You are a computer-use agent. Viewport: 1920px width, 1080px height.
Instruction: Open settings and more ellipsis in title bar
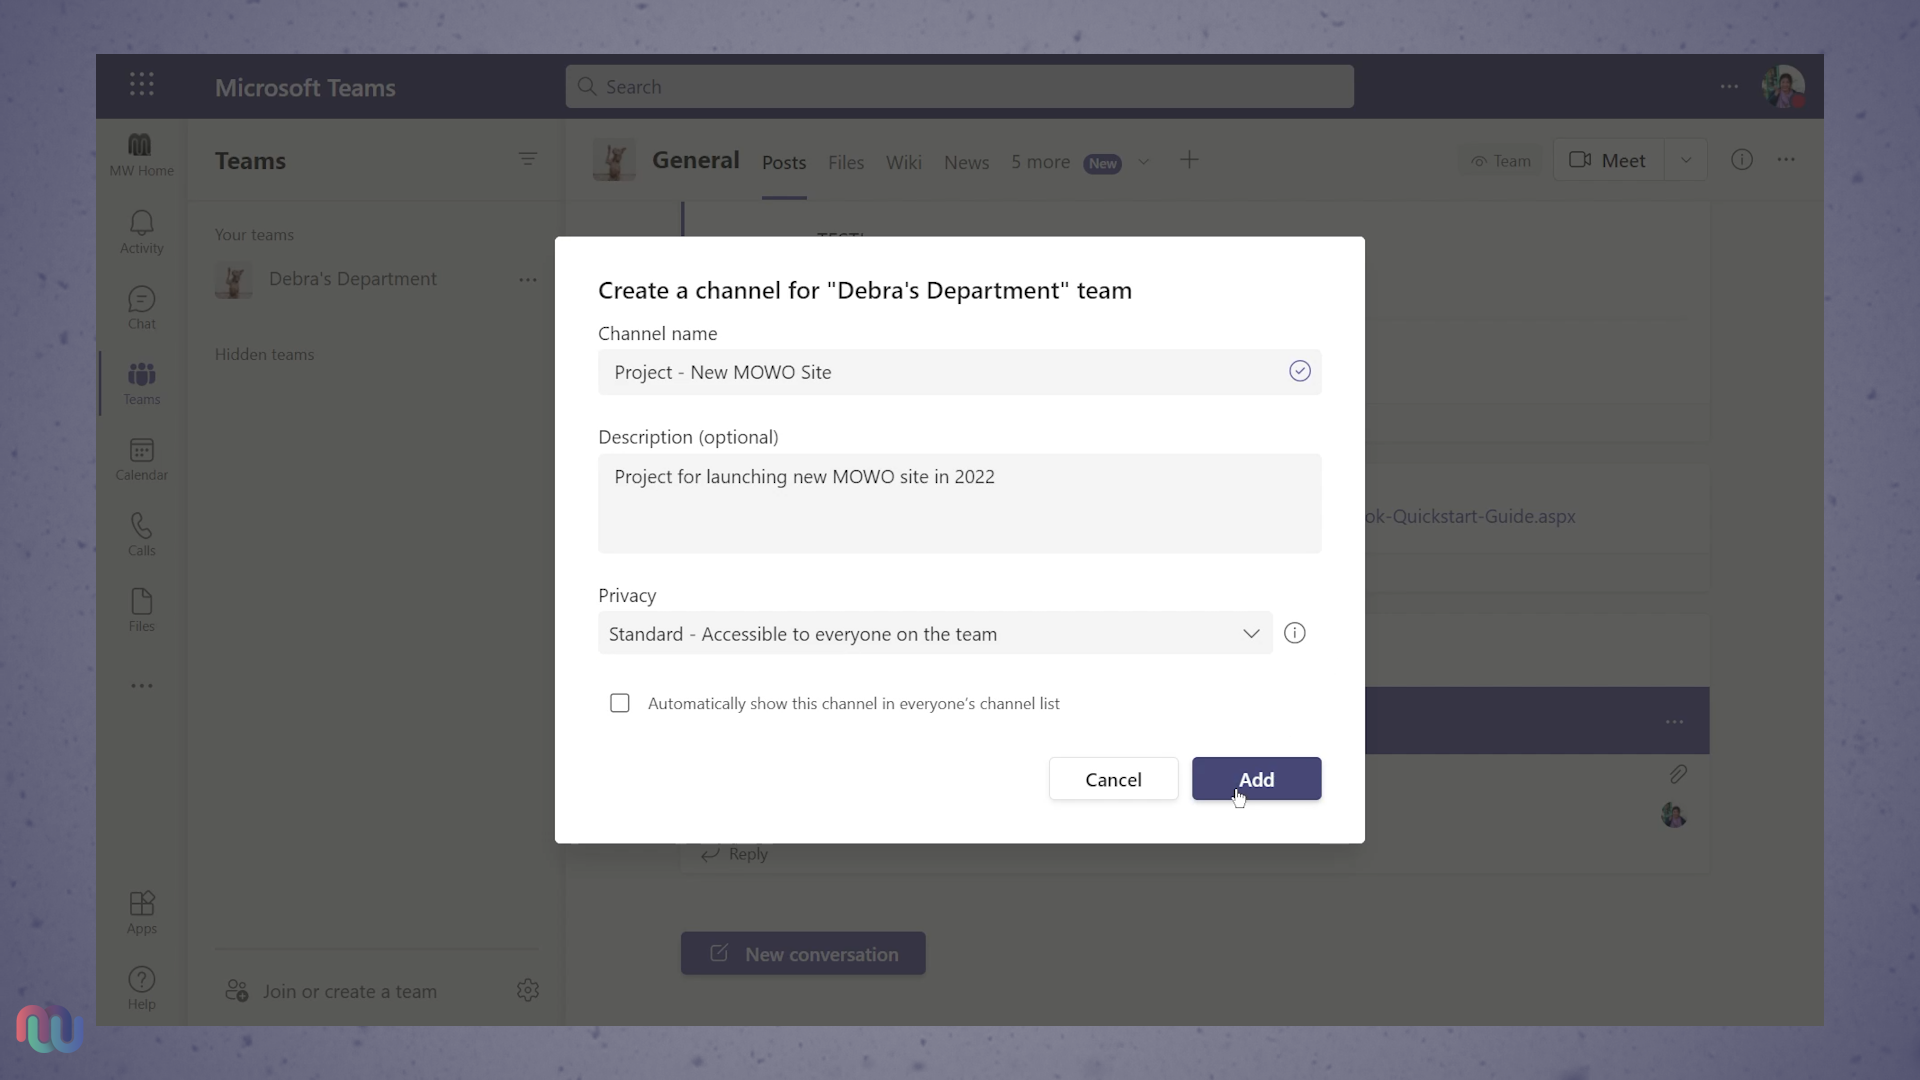tap(1729, 87)
